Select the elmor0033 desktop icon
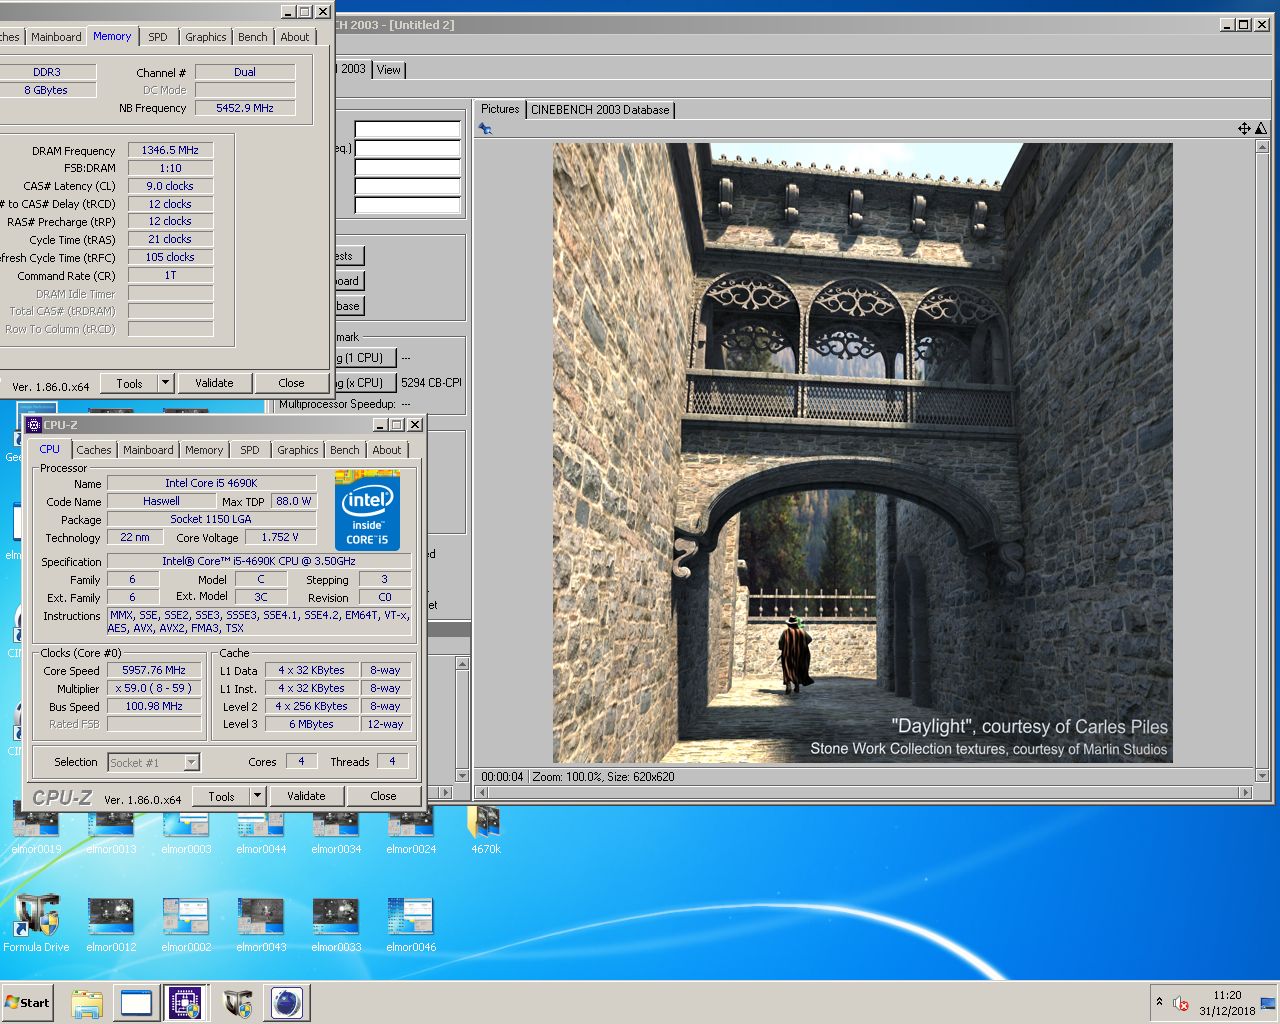Viewport: 1280px width, 1024px height. [x=336, y=924]
